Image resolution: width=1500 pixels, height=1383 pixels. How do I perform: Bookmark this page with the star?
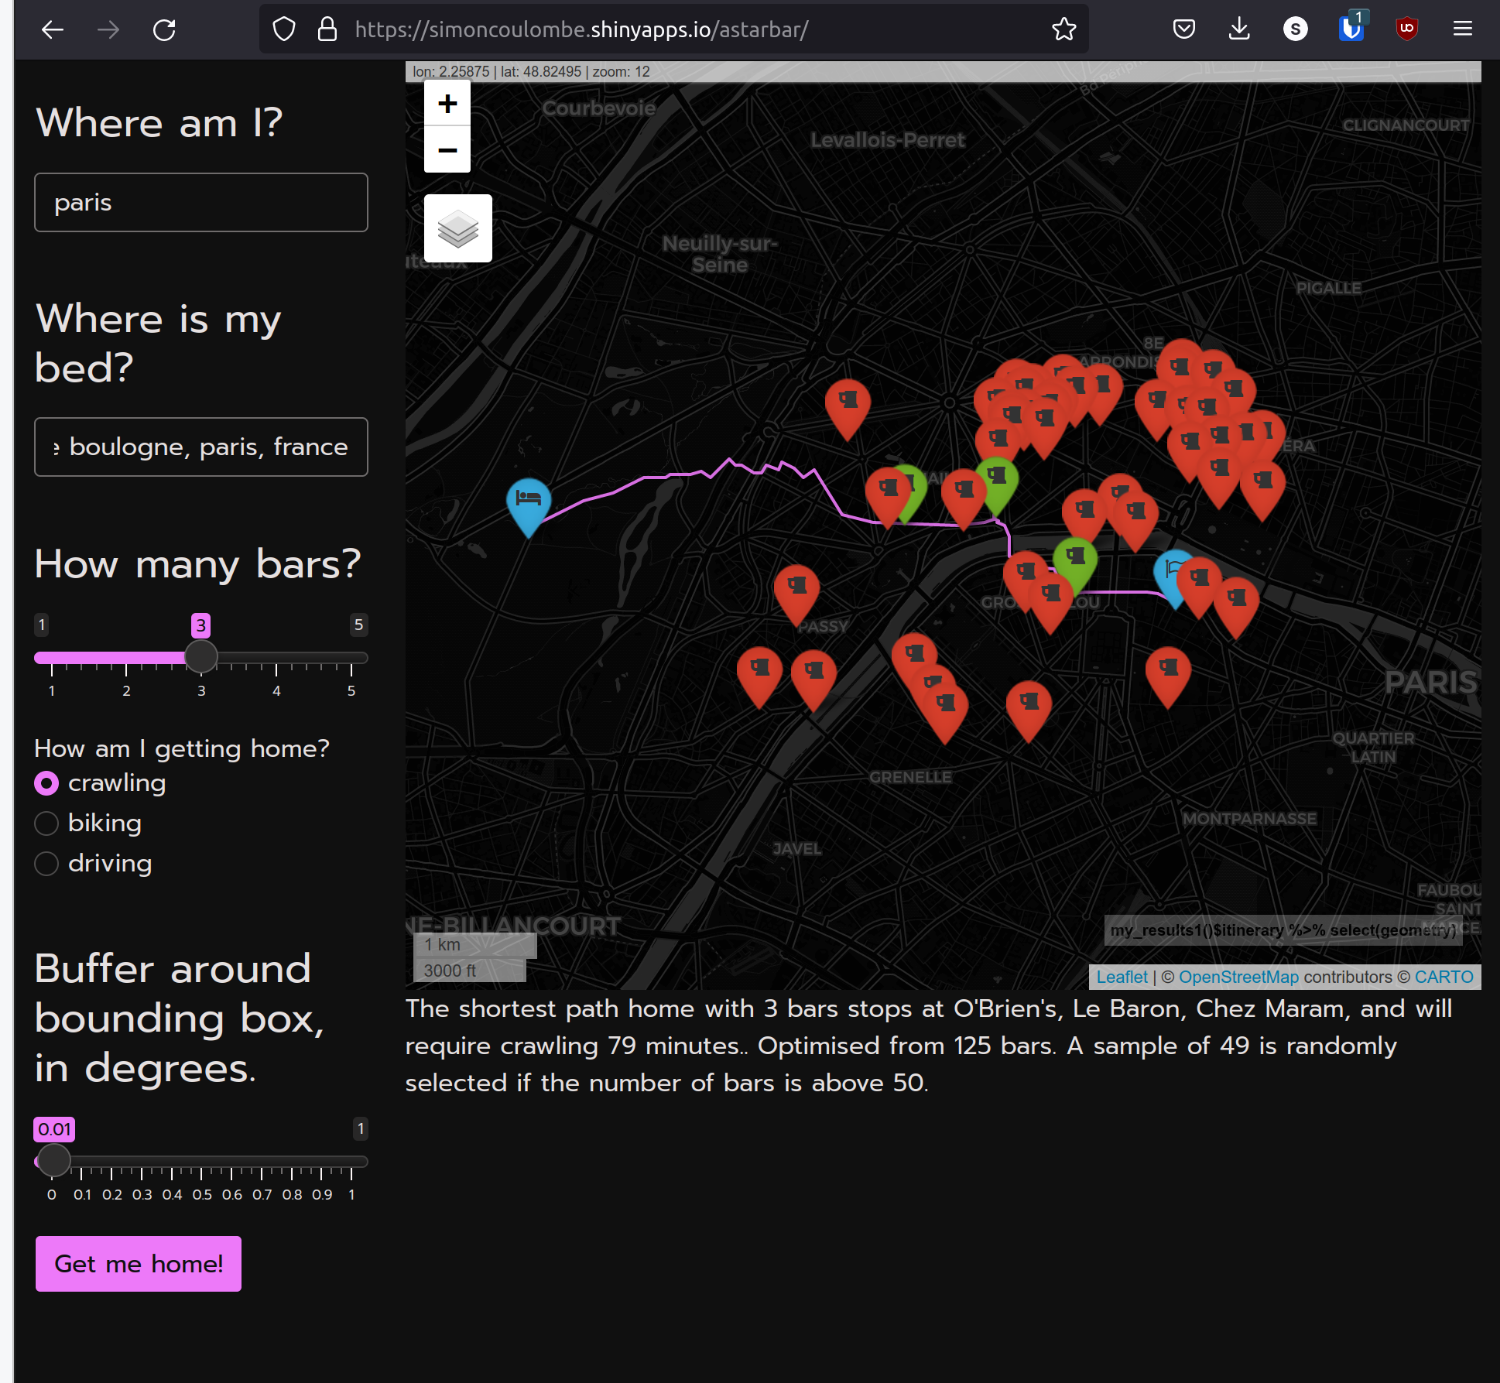tap(1064, 29)
